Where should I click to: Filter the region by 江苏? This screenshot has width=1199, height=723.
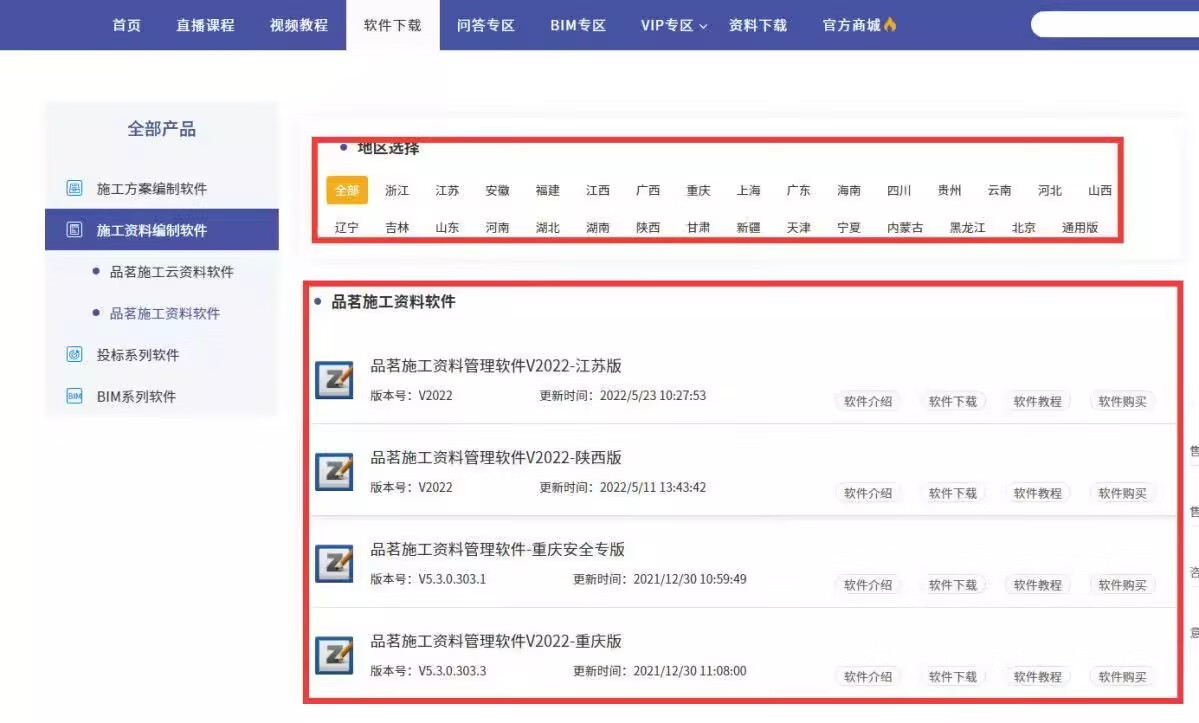tap(447, 190)
